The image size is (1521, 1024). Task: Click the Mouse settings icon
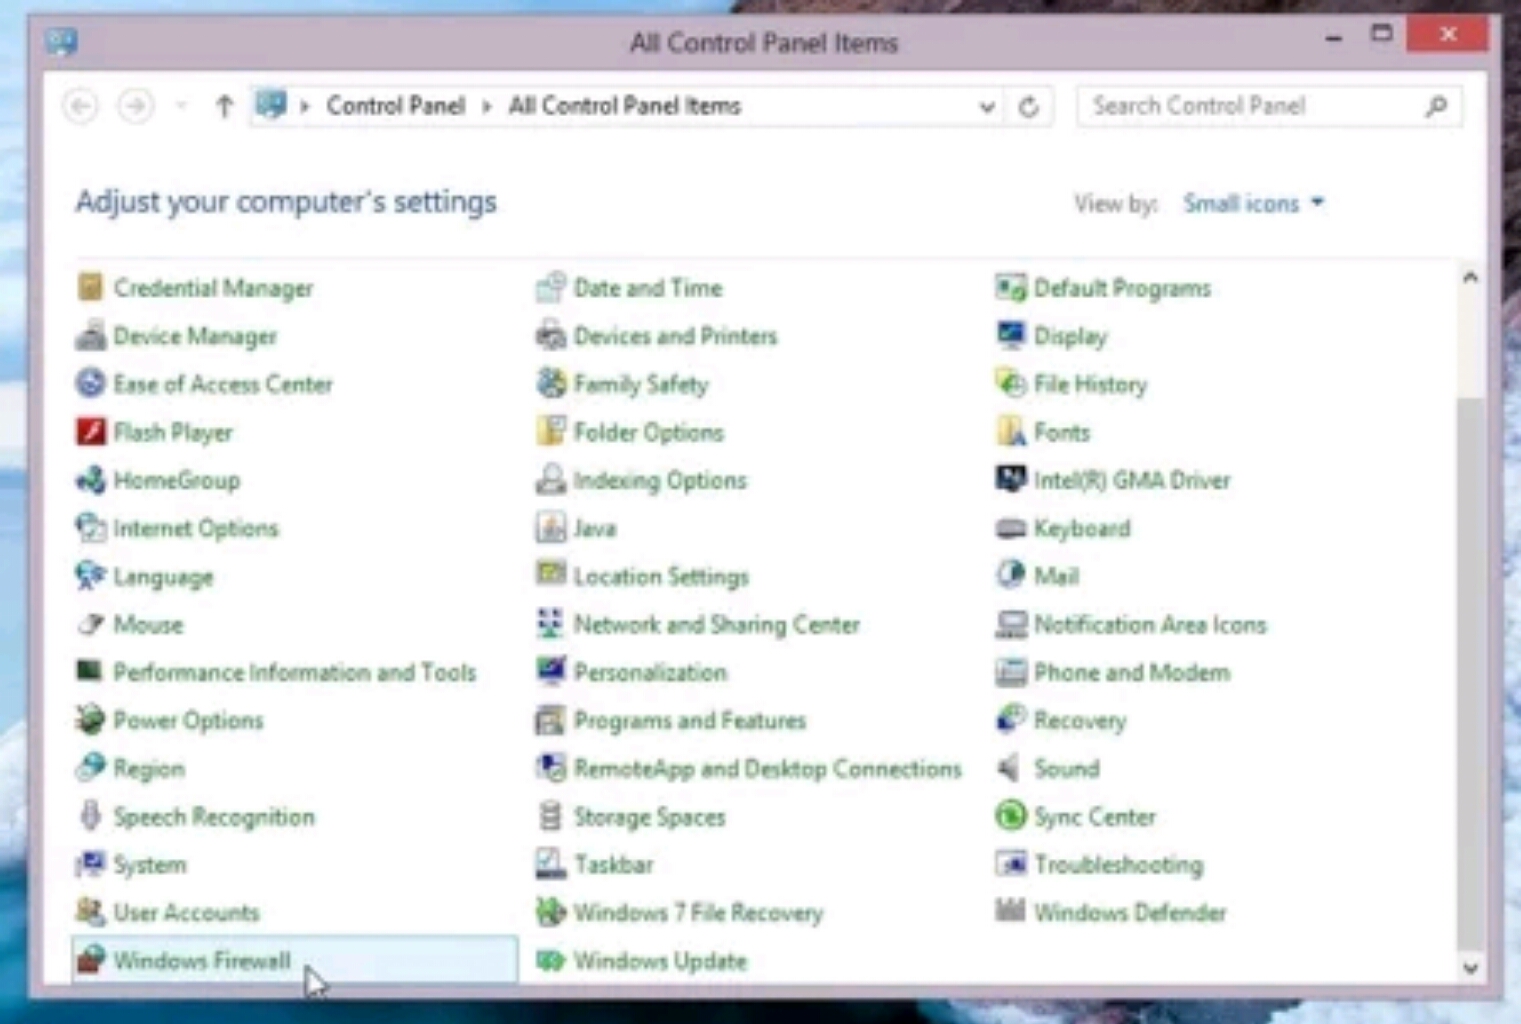90,624
